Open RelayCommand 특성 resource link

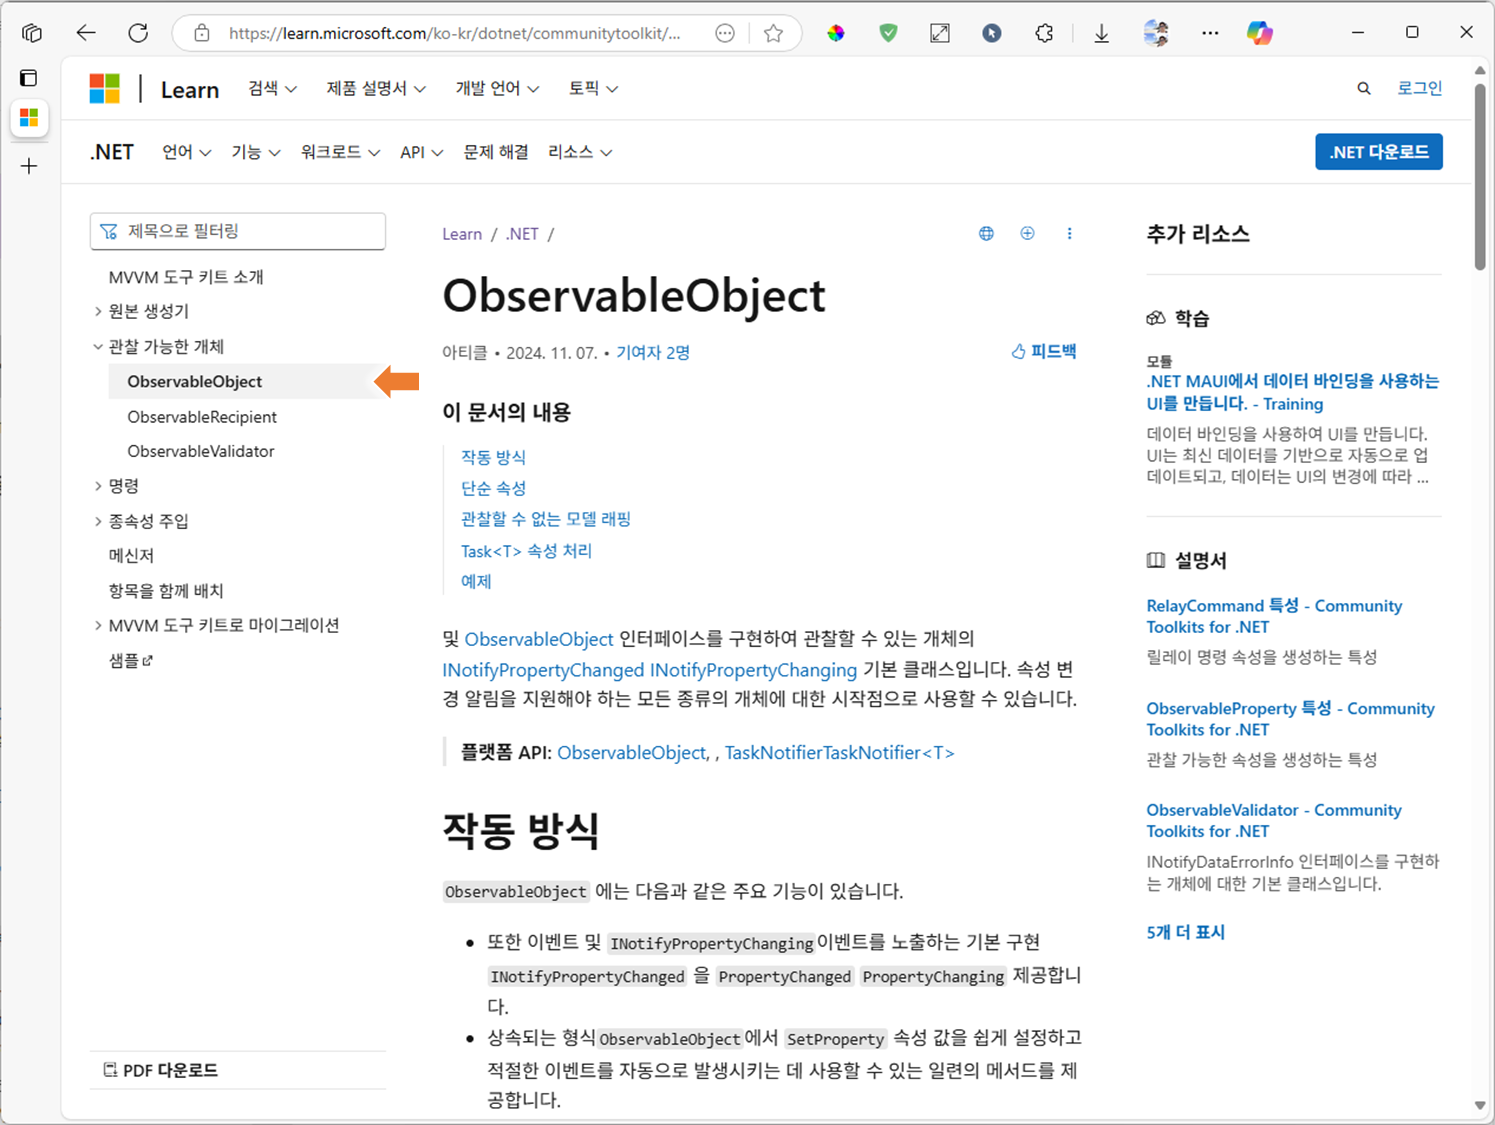click(1274, 616)
